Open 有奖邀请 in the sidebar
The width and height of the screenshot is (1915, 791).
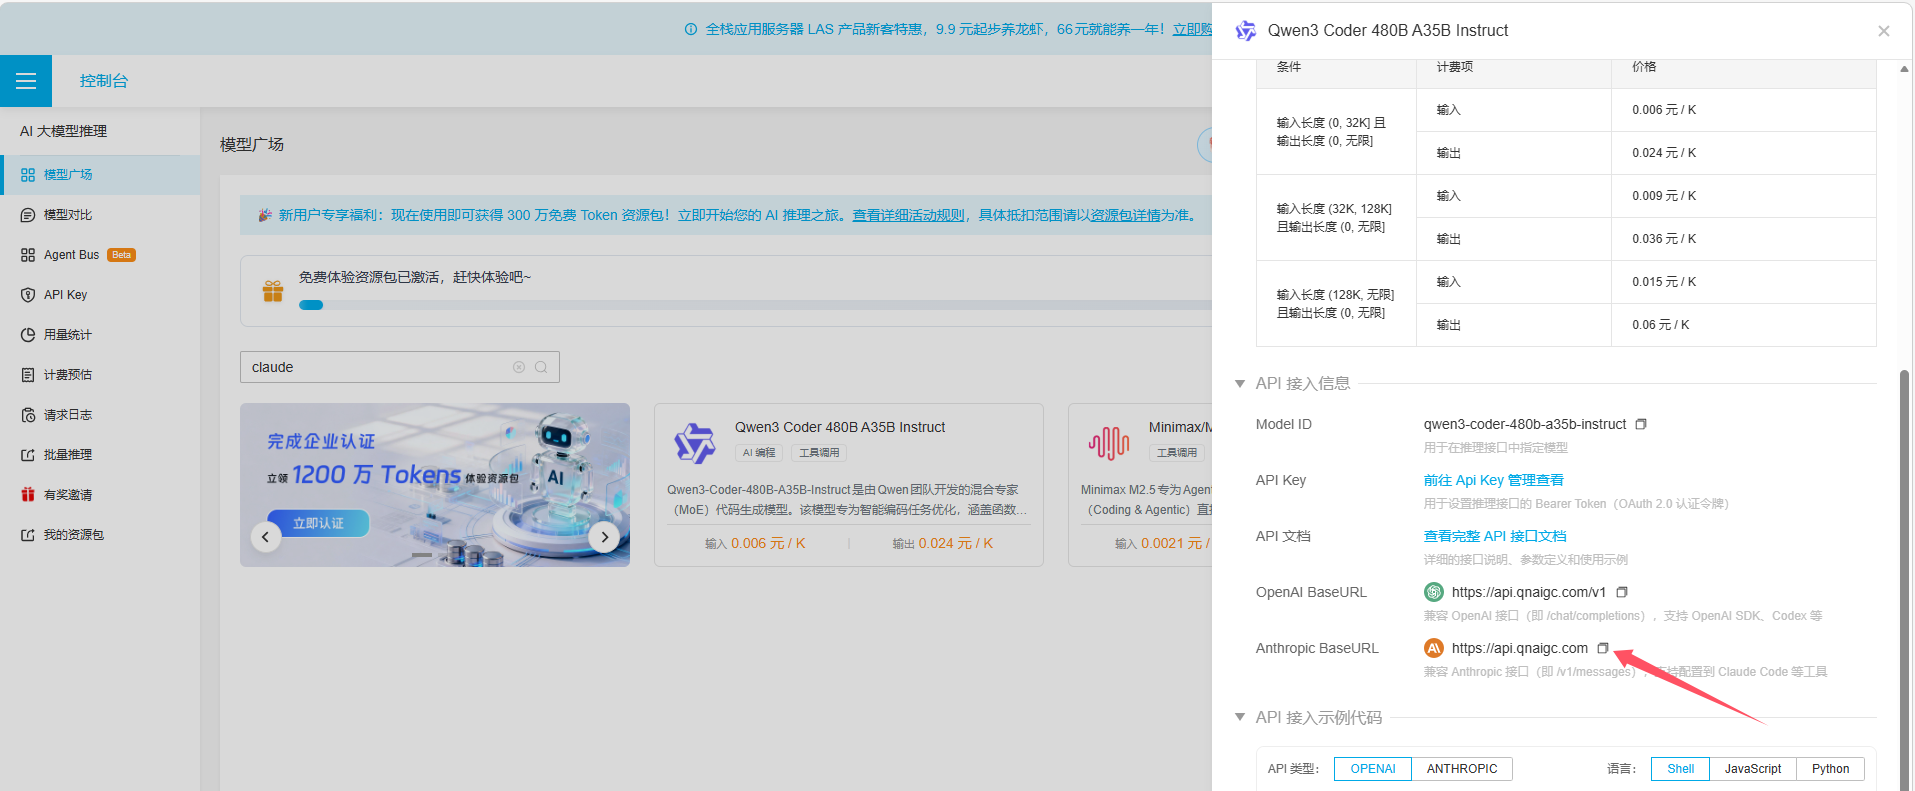click(100, 495)
